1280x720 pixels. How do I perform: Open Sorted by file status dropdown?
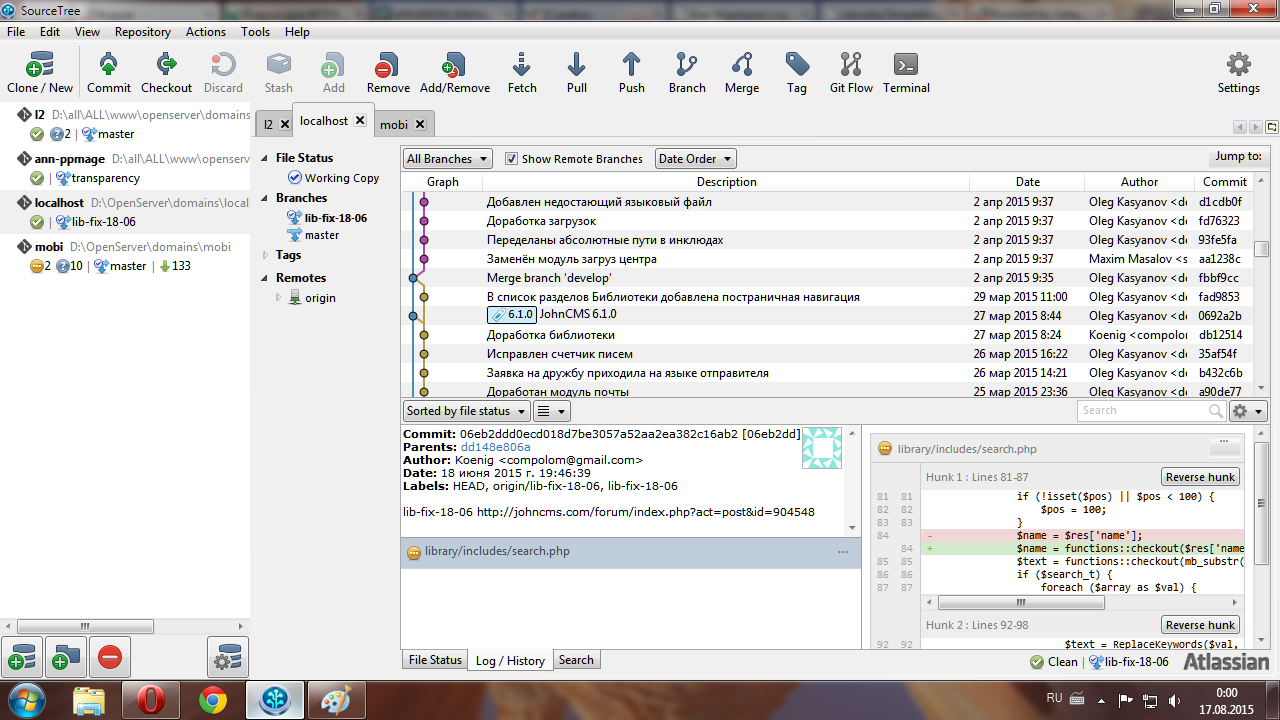click(x=465, y=411)
